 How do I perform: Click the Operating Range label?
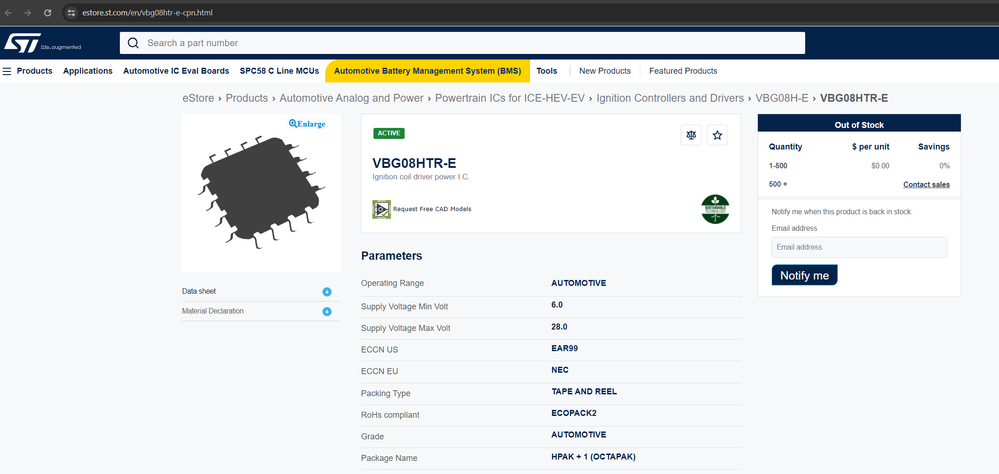click(x=392, y=284)
